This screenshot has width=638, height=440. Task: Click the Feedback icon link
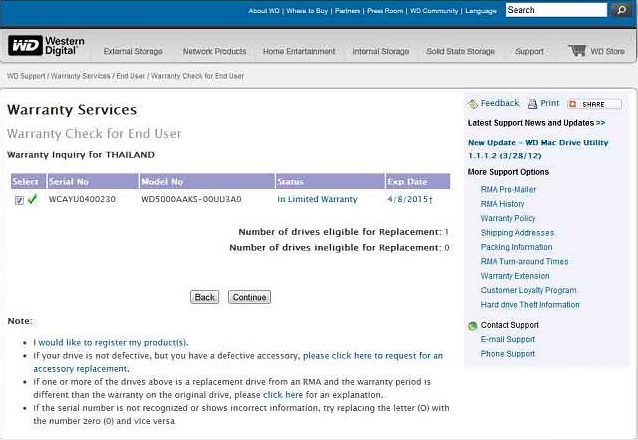tap(473, 104)
